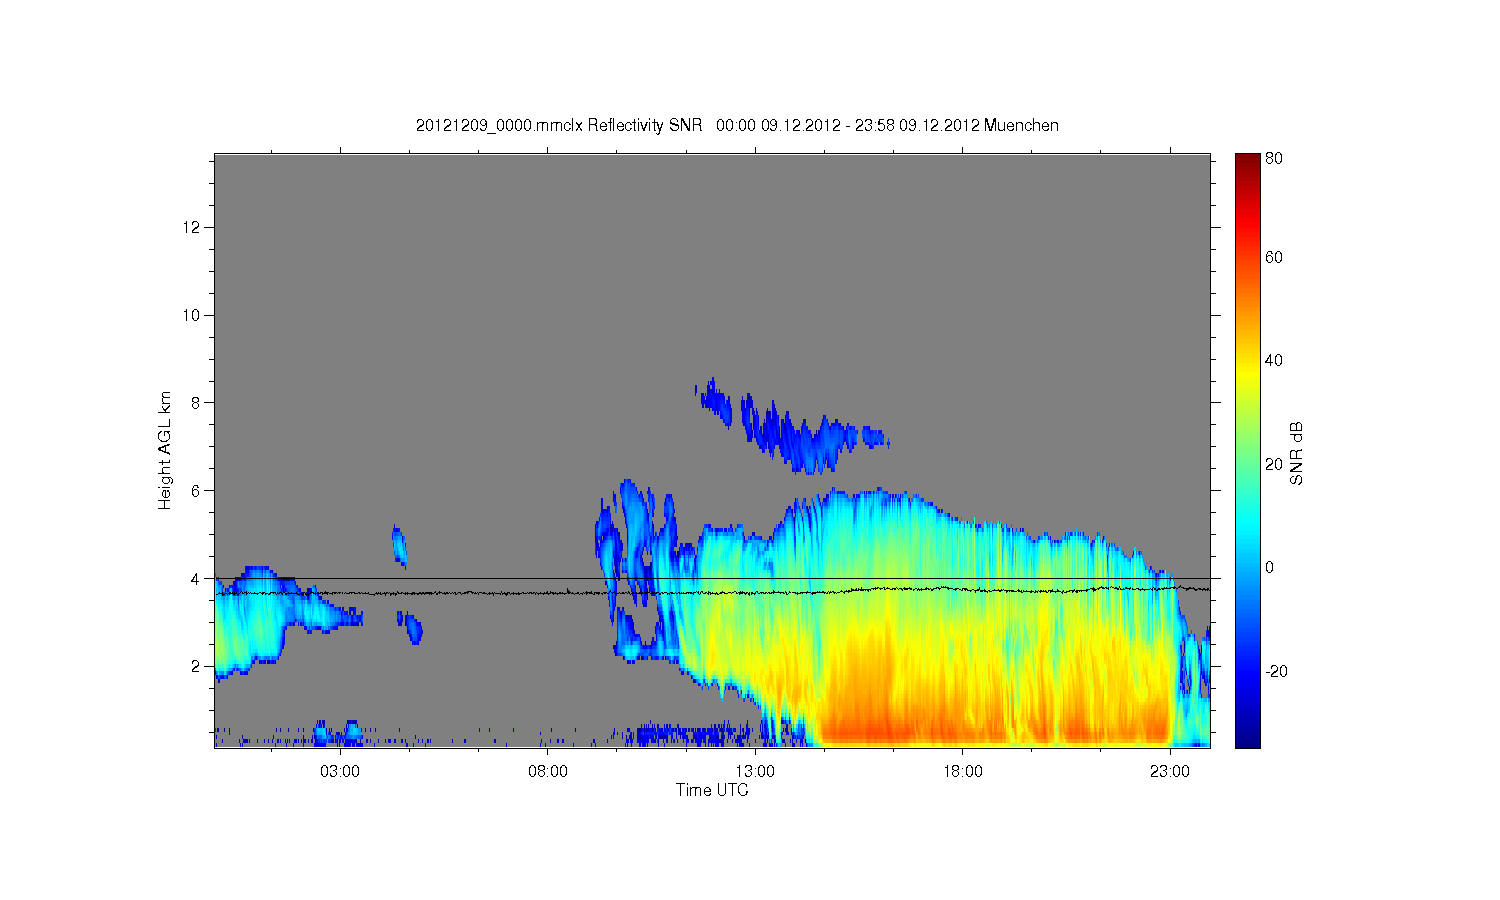Click the height axis label 4
Screen dimensions: 1500x900
(197, 579)
